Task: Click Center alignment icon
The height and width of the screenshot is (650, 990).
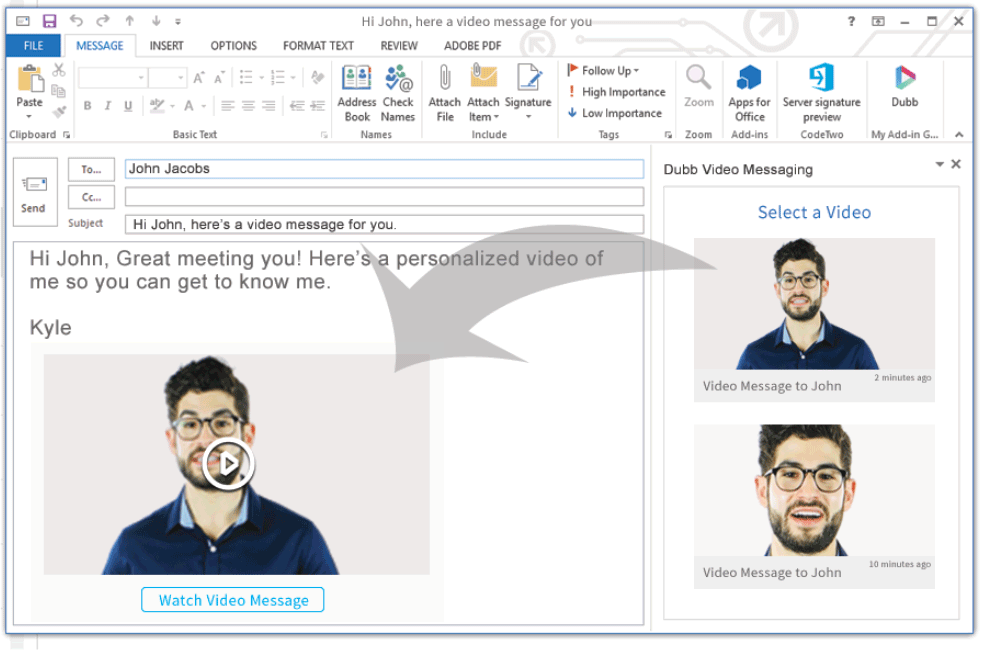Action: (248, 106)
